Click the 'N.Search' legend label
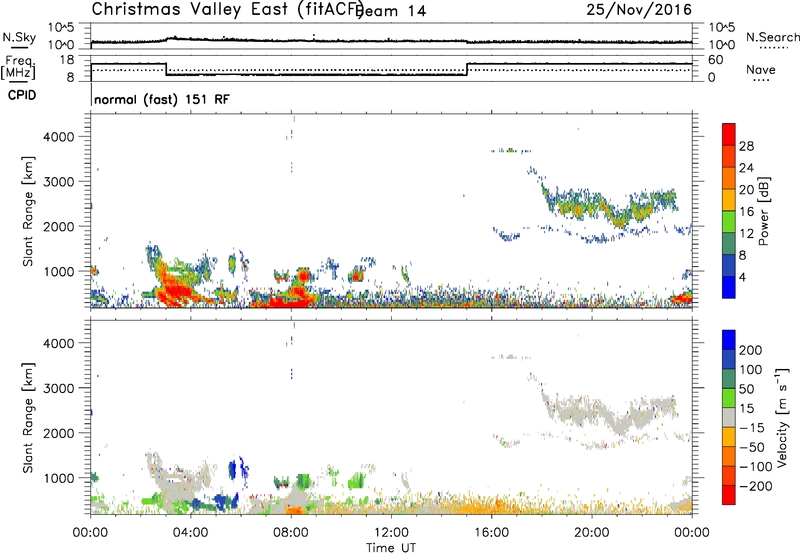 click(772, 37)
